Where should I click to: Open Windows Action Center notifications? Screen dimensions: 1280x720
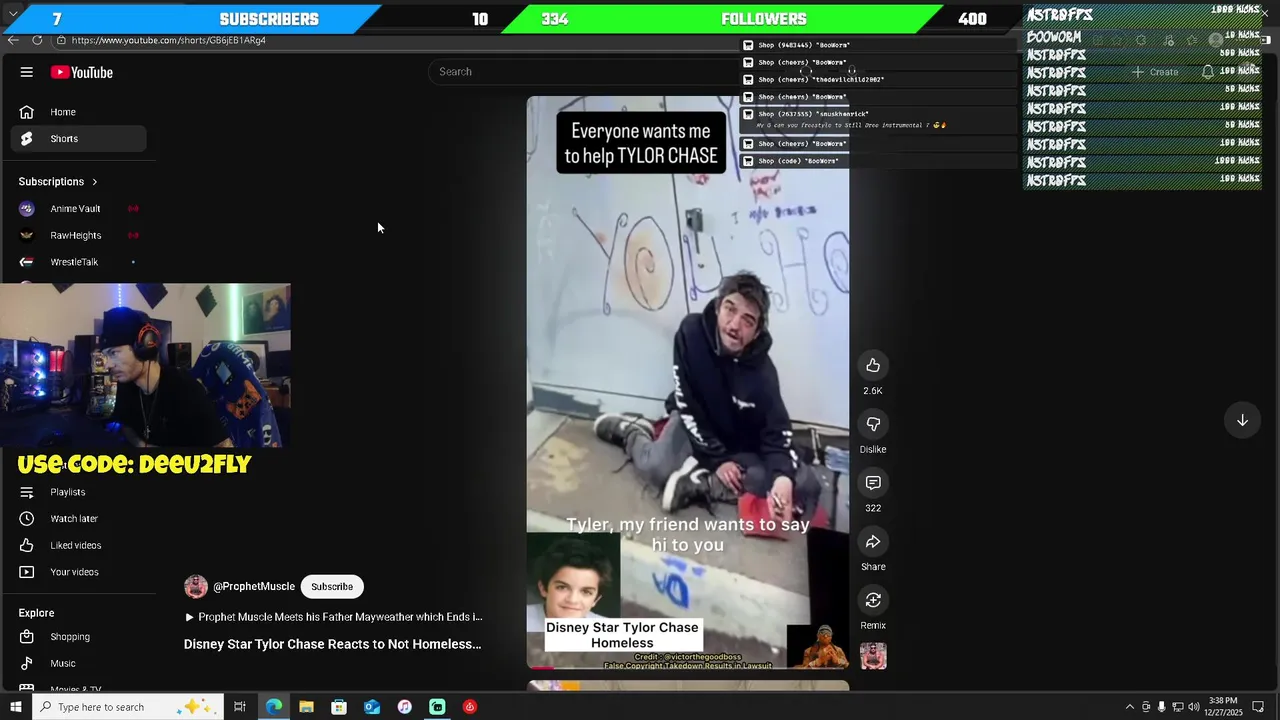[1258, 707]
